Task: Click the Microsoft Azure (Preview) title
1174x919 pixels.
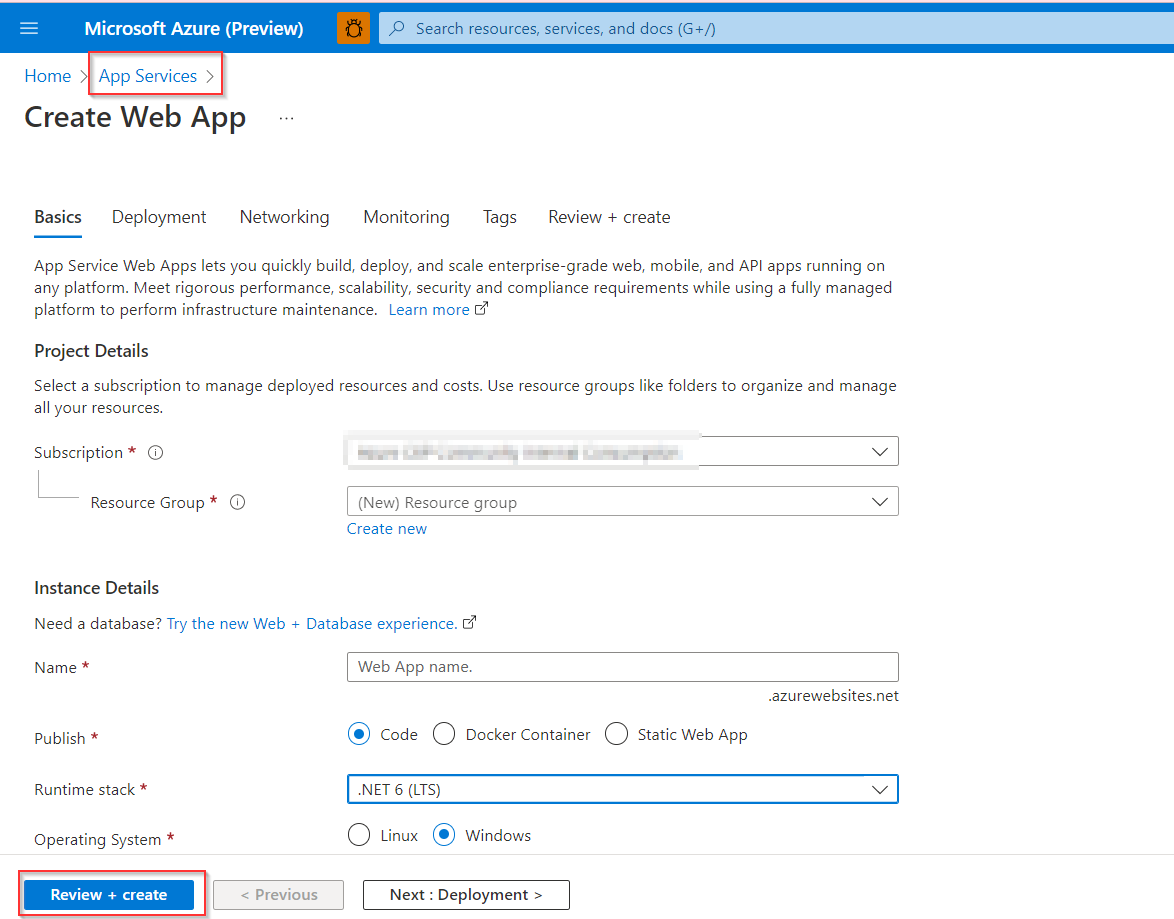Action: point(194,28)
